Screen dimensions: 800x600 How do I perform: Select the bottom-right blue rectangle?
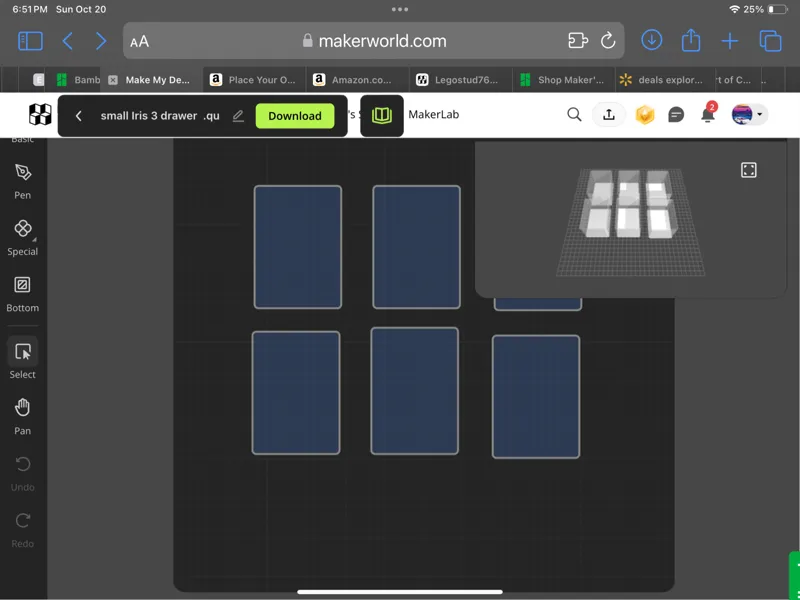click(x=536, y=396)
